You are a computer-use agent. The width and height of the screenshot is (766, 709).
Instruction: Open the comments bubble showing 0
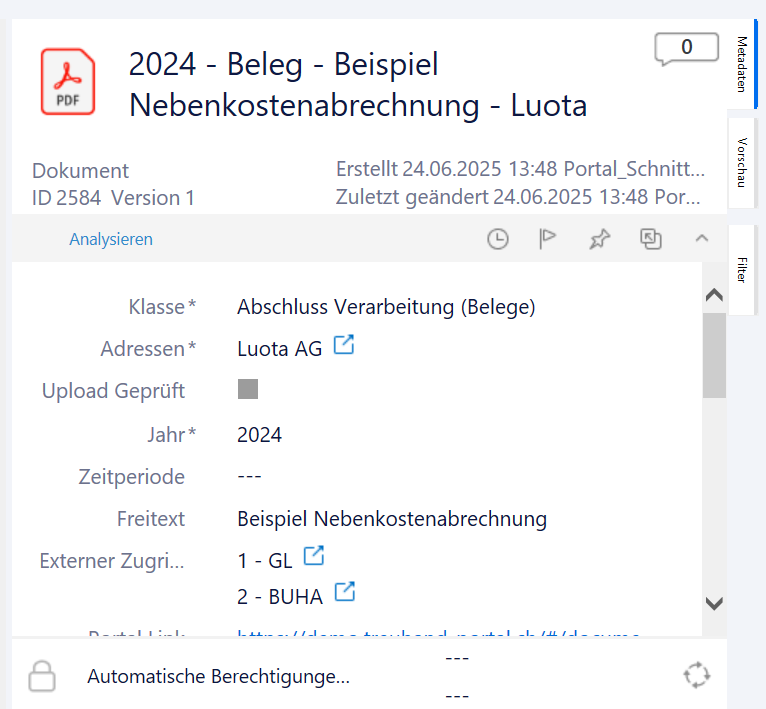click(686, 48)
